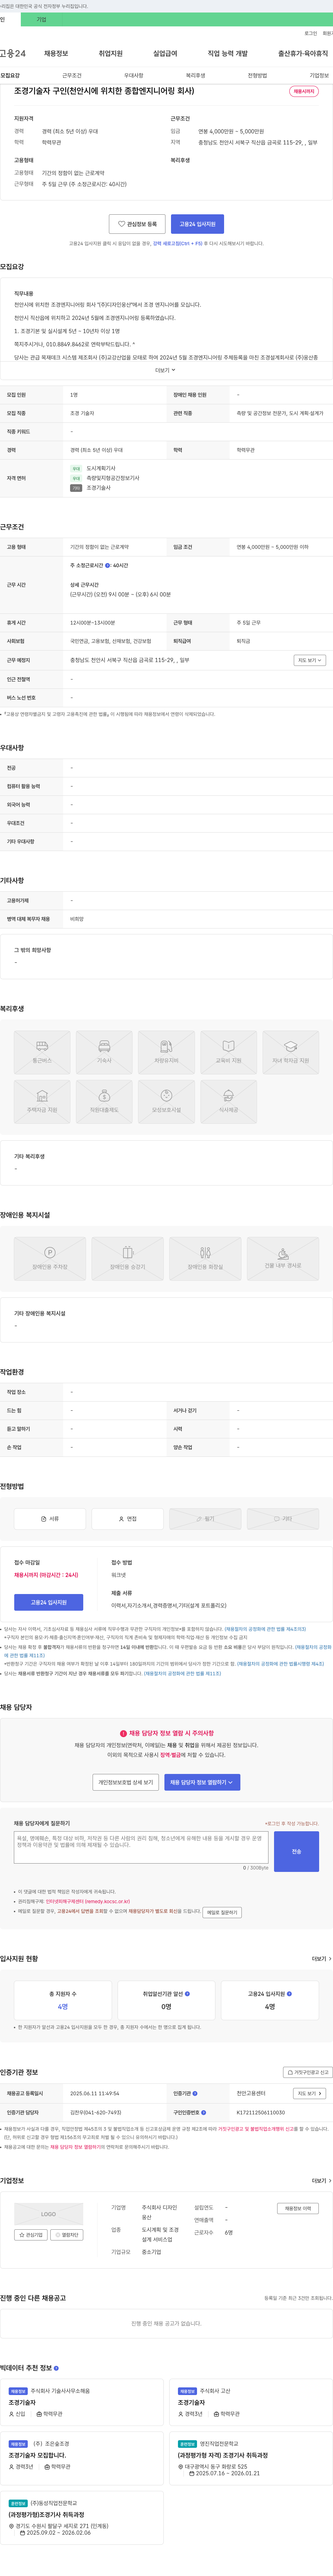Click the company LOGO thumbnail
This screenshot has width=333, height=2576.
(x=49, y=2214)
